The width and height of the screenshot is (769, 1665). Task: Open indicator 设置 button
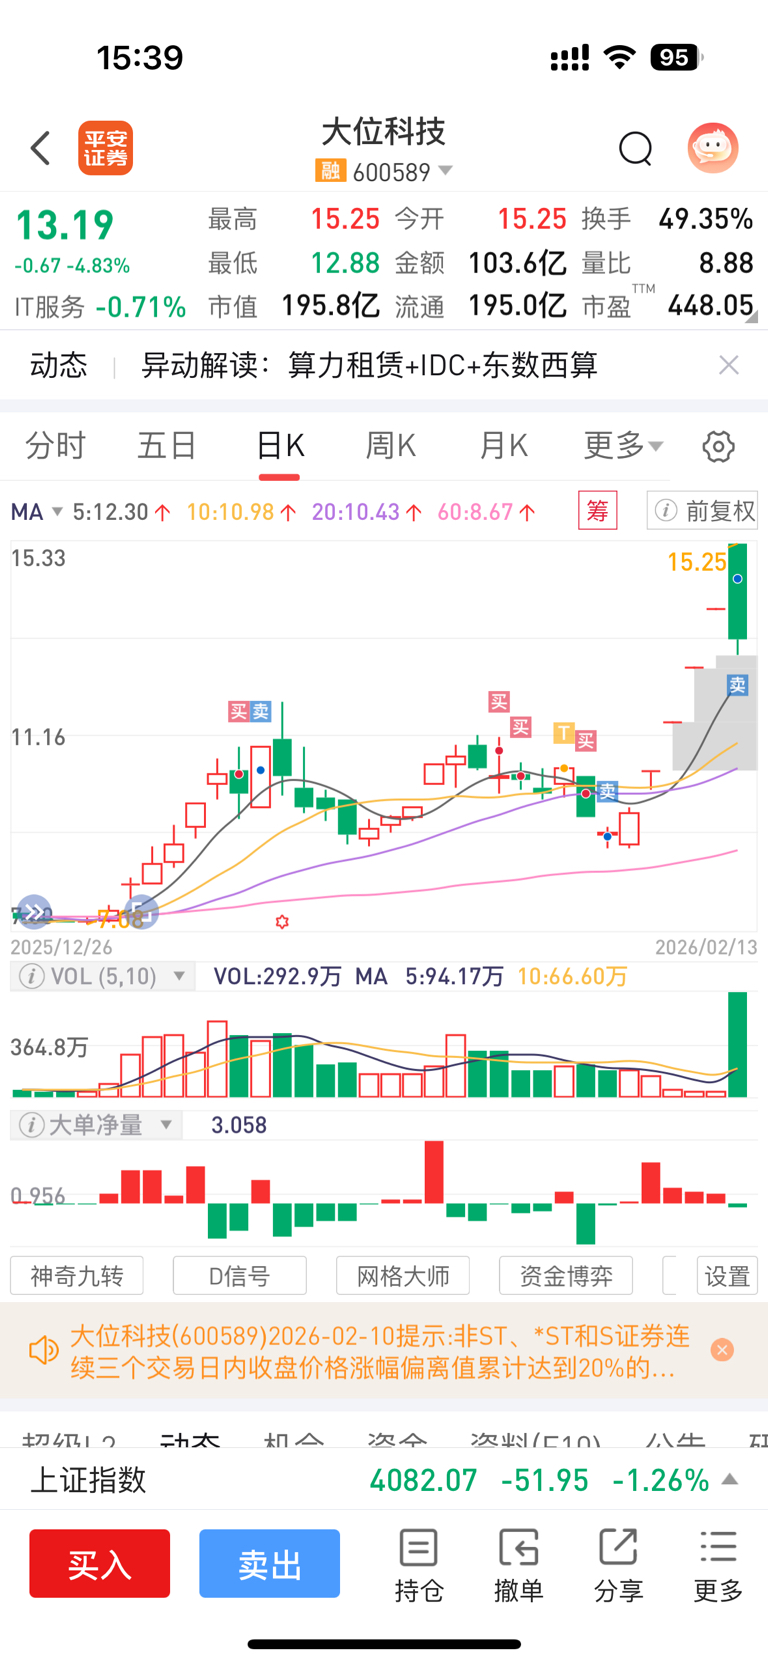pos(727,1276)
